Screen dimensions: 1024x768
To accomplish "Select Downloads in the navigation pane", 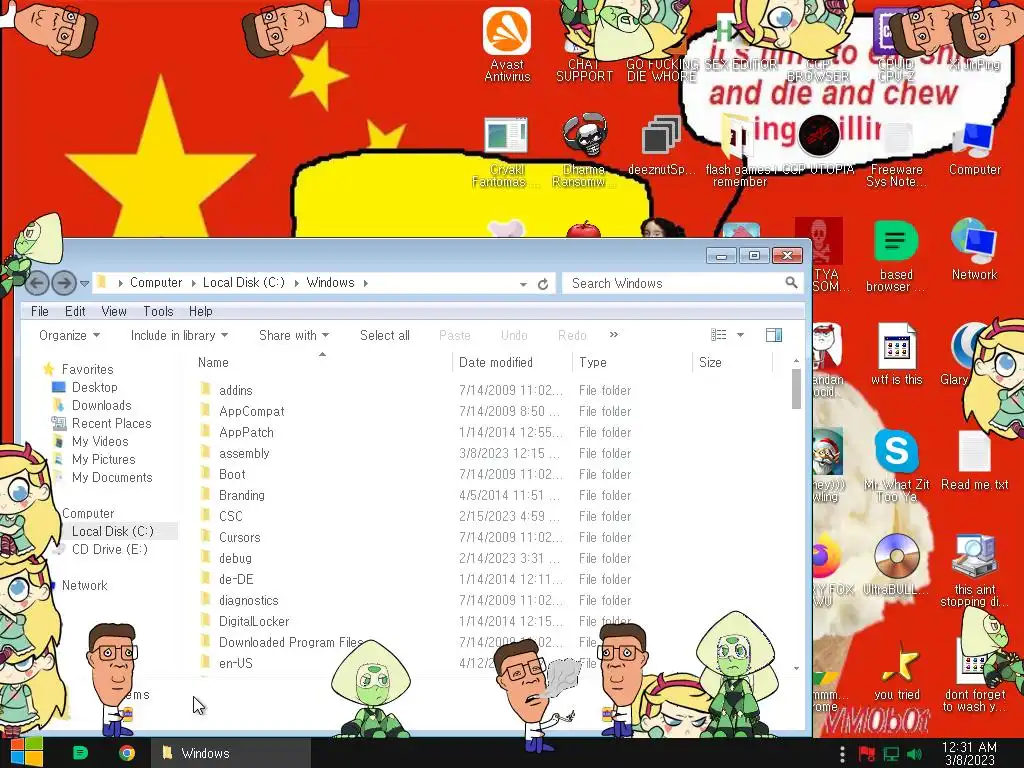I will [101, 406].
